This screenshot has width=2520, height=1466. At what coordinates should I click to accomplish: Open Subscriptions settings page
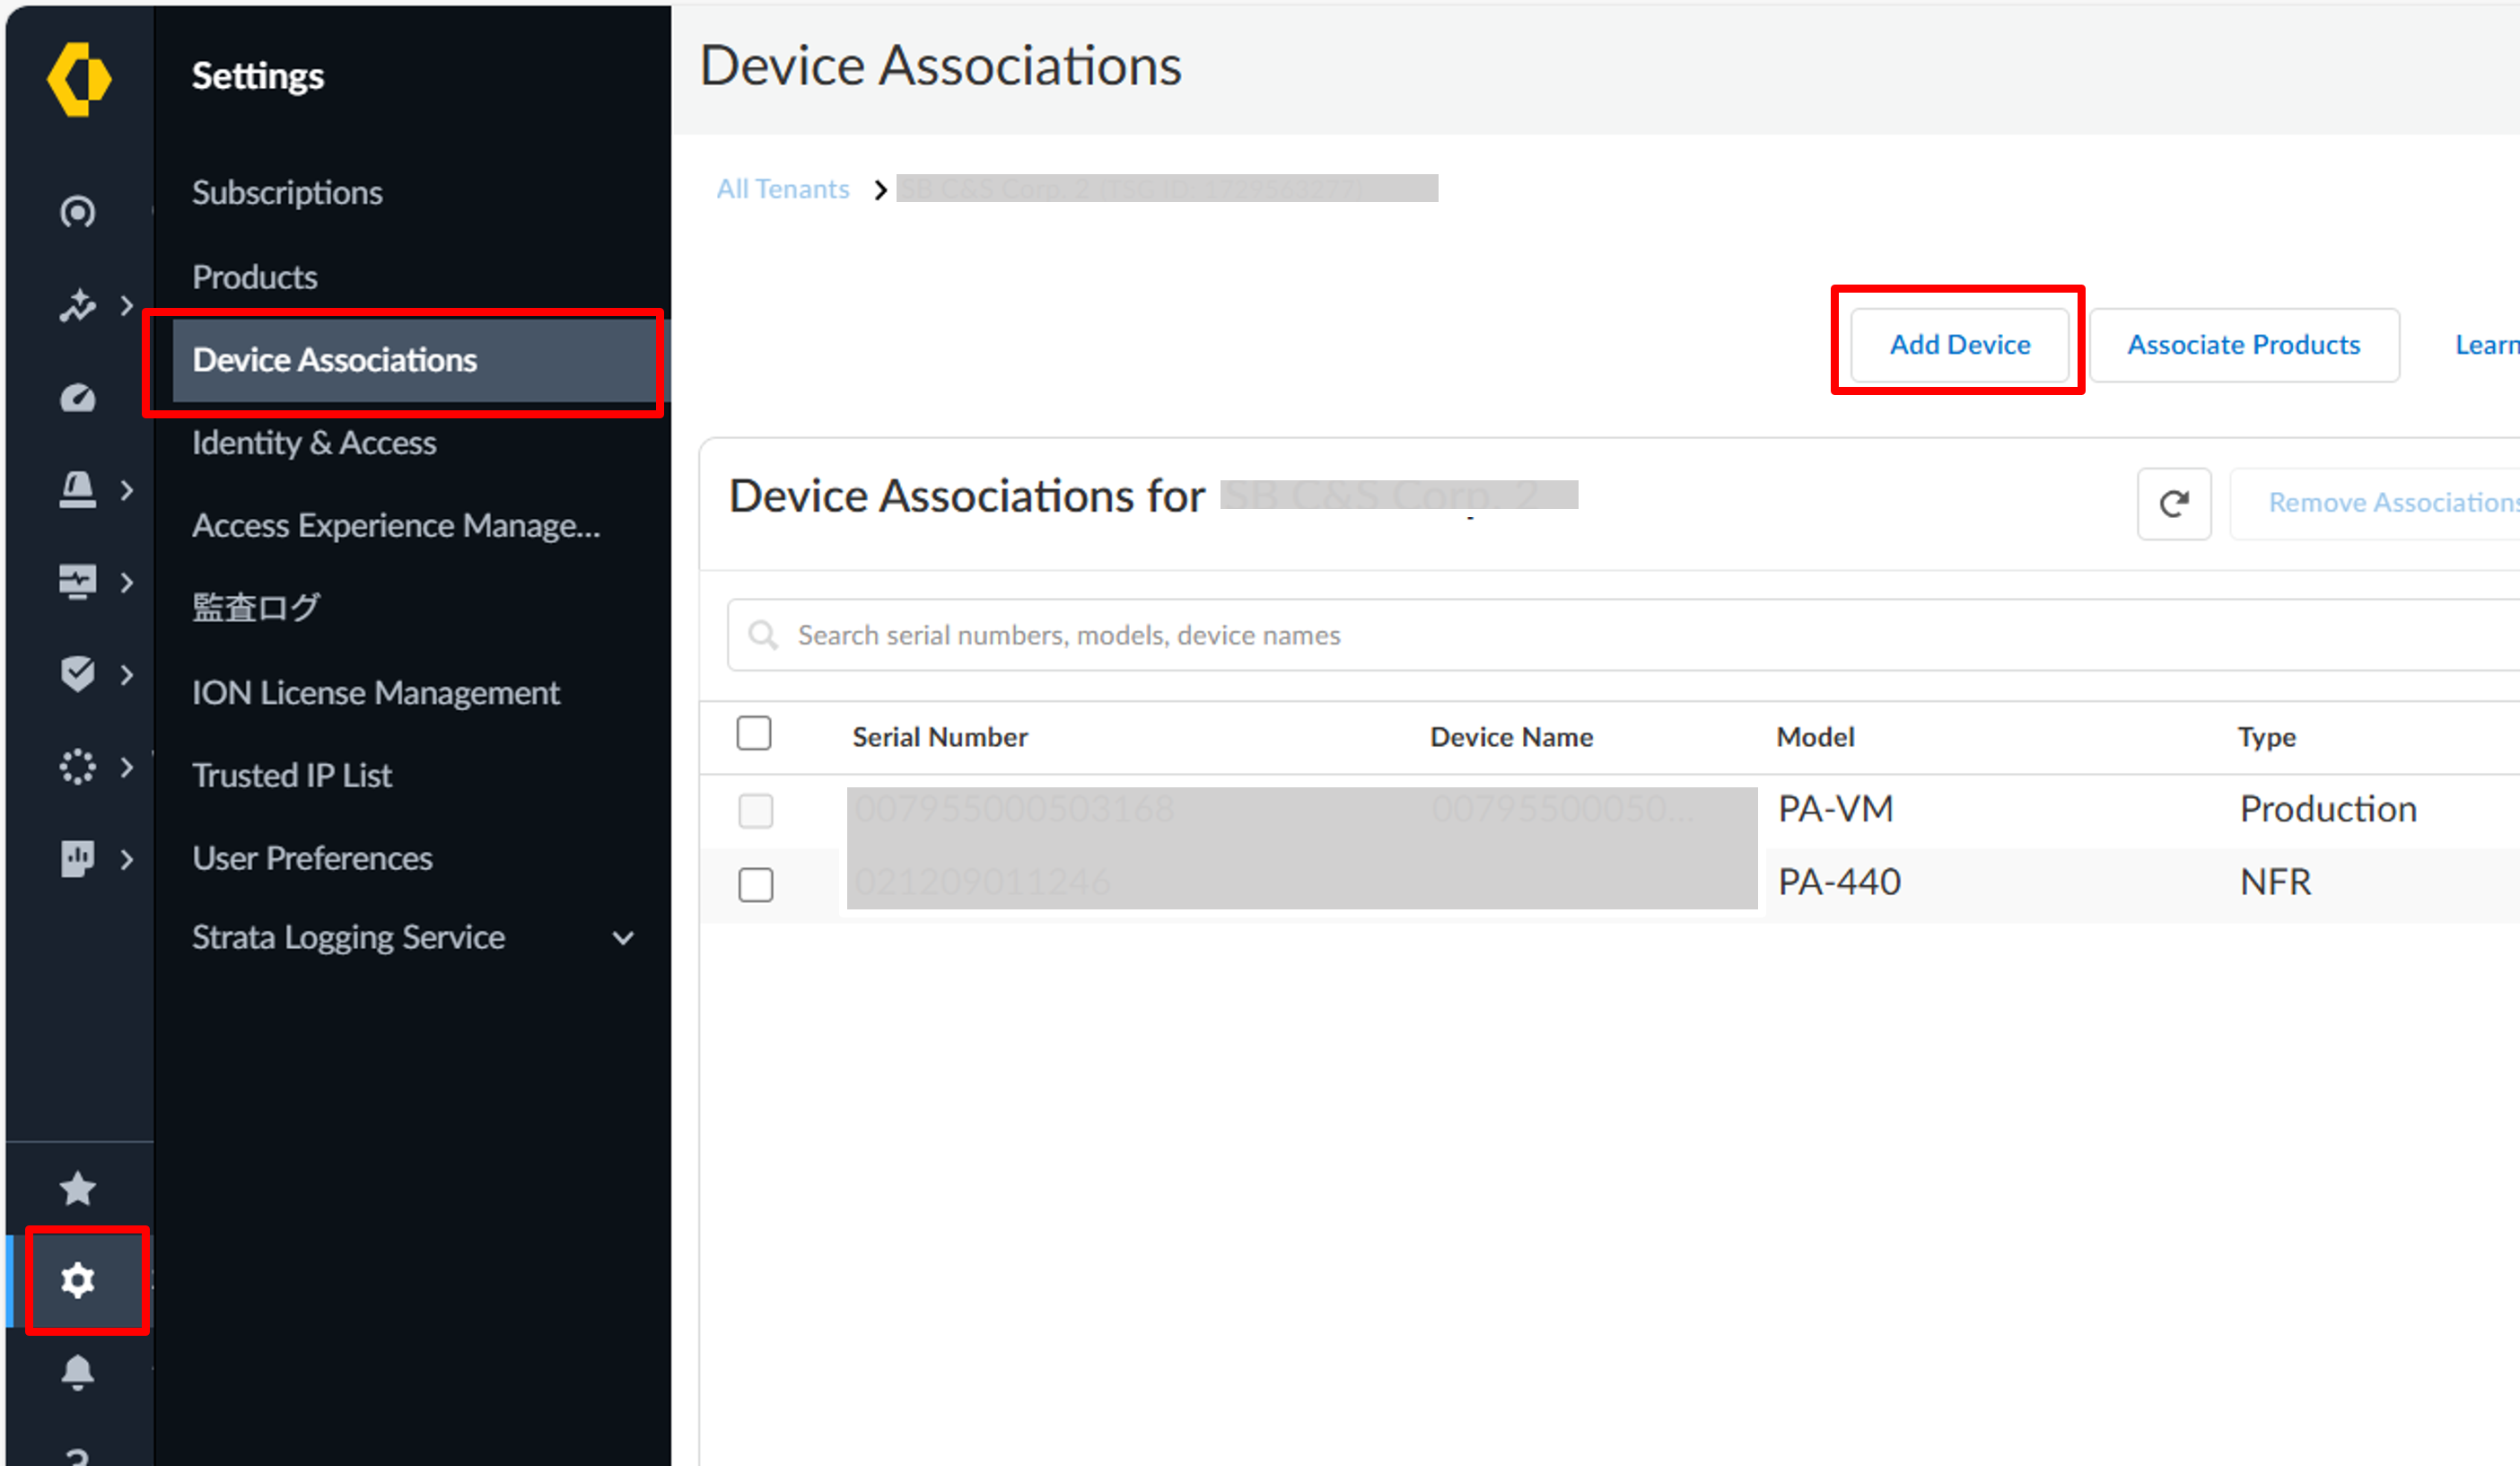pos(287,192)
